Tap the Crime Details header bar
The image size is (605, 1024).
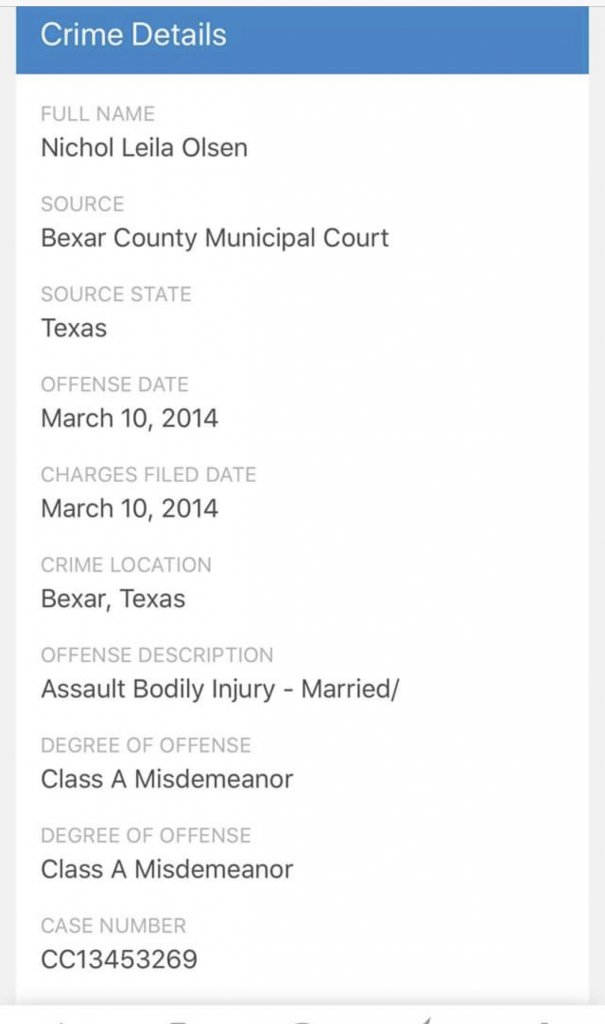(x=302, y=37)
